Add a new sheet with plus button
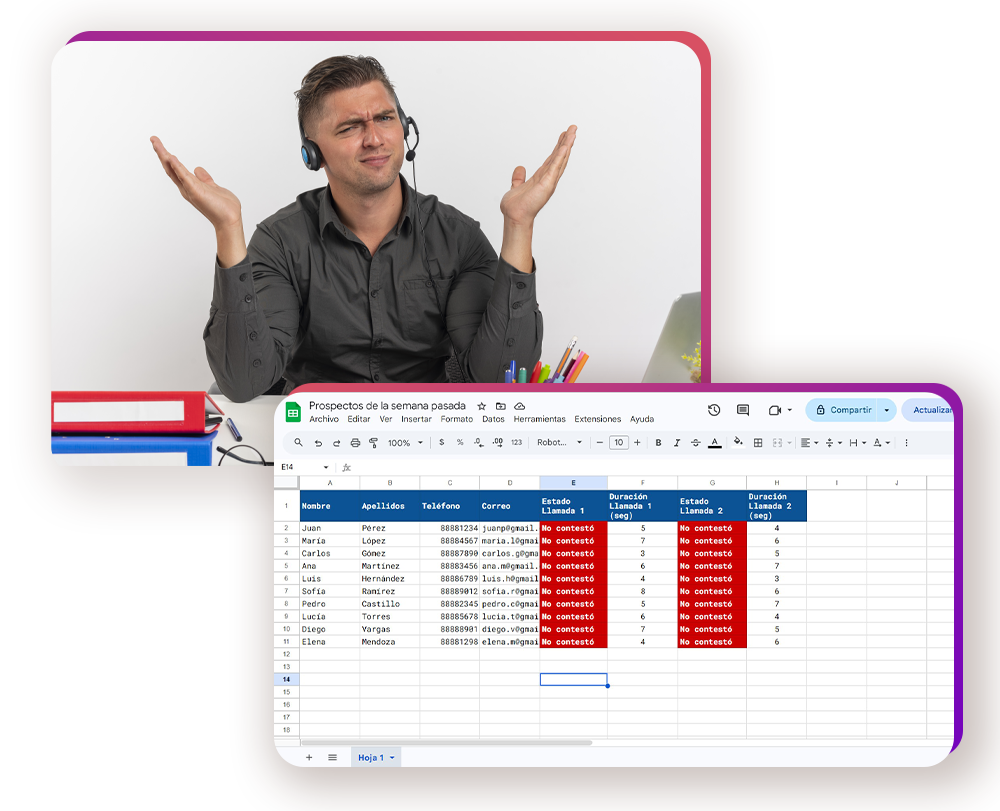1000x811 pixels. (x=308, y=758)
